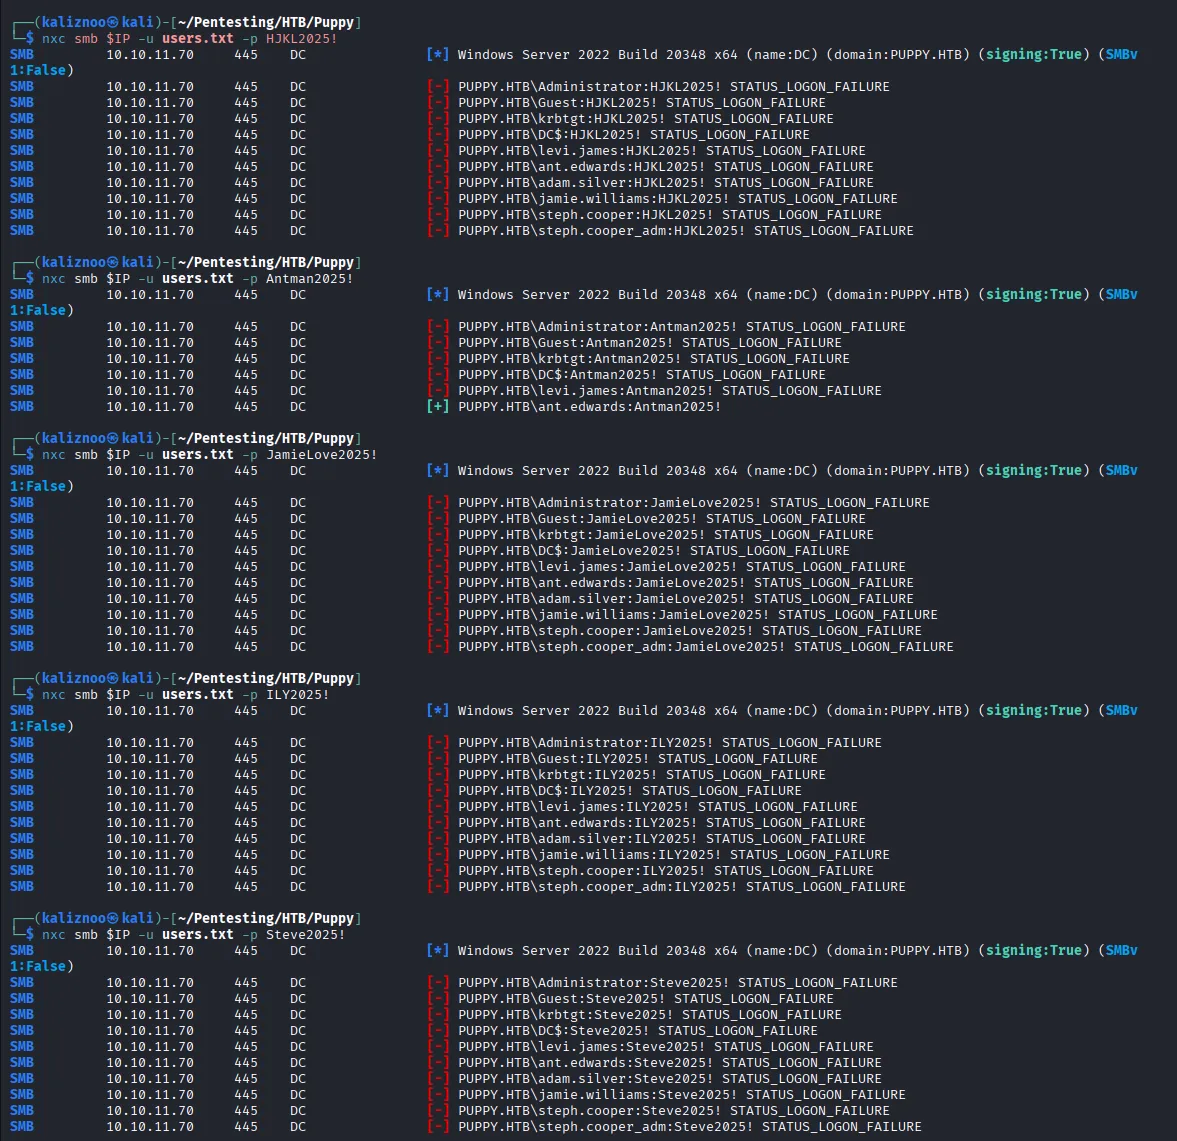Click the nxc command using password Steve2025!

coord(194,935)
